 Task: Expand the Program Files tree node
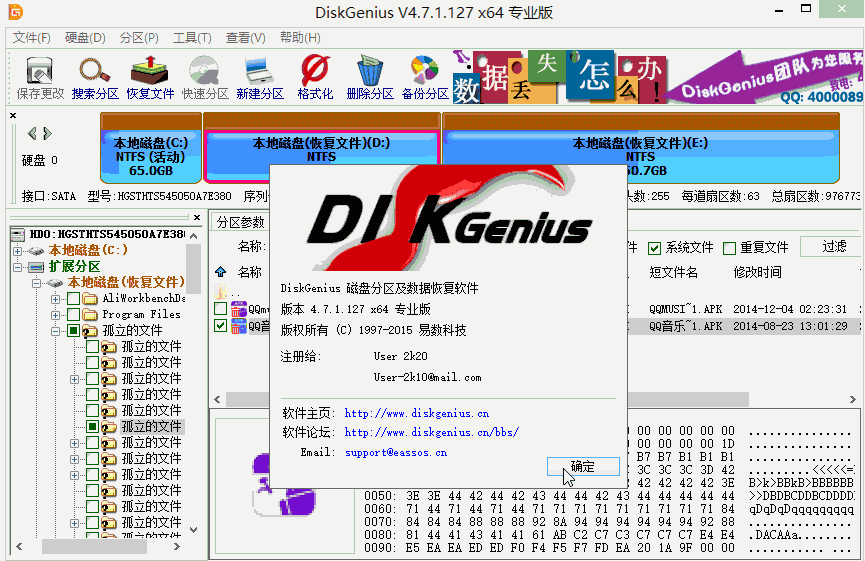pos(55,316)
